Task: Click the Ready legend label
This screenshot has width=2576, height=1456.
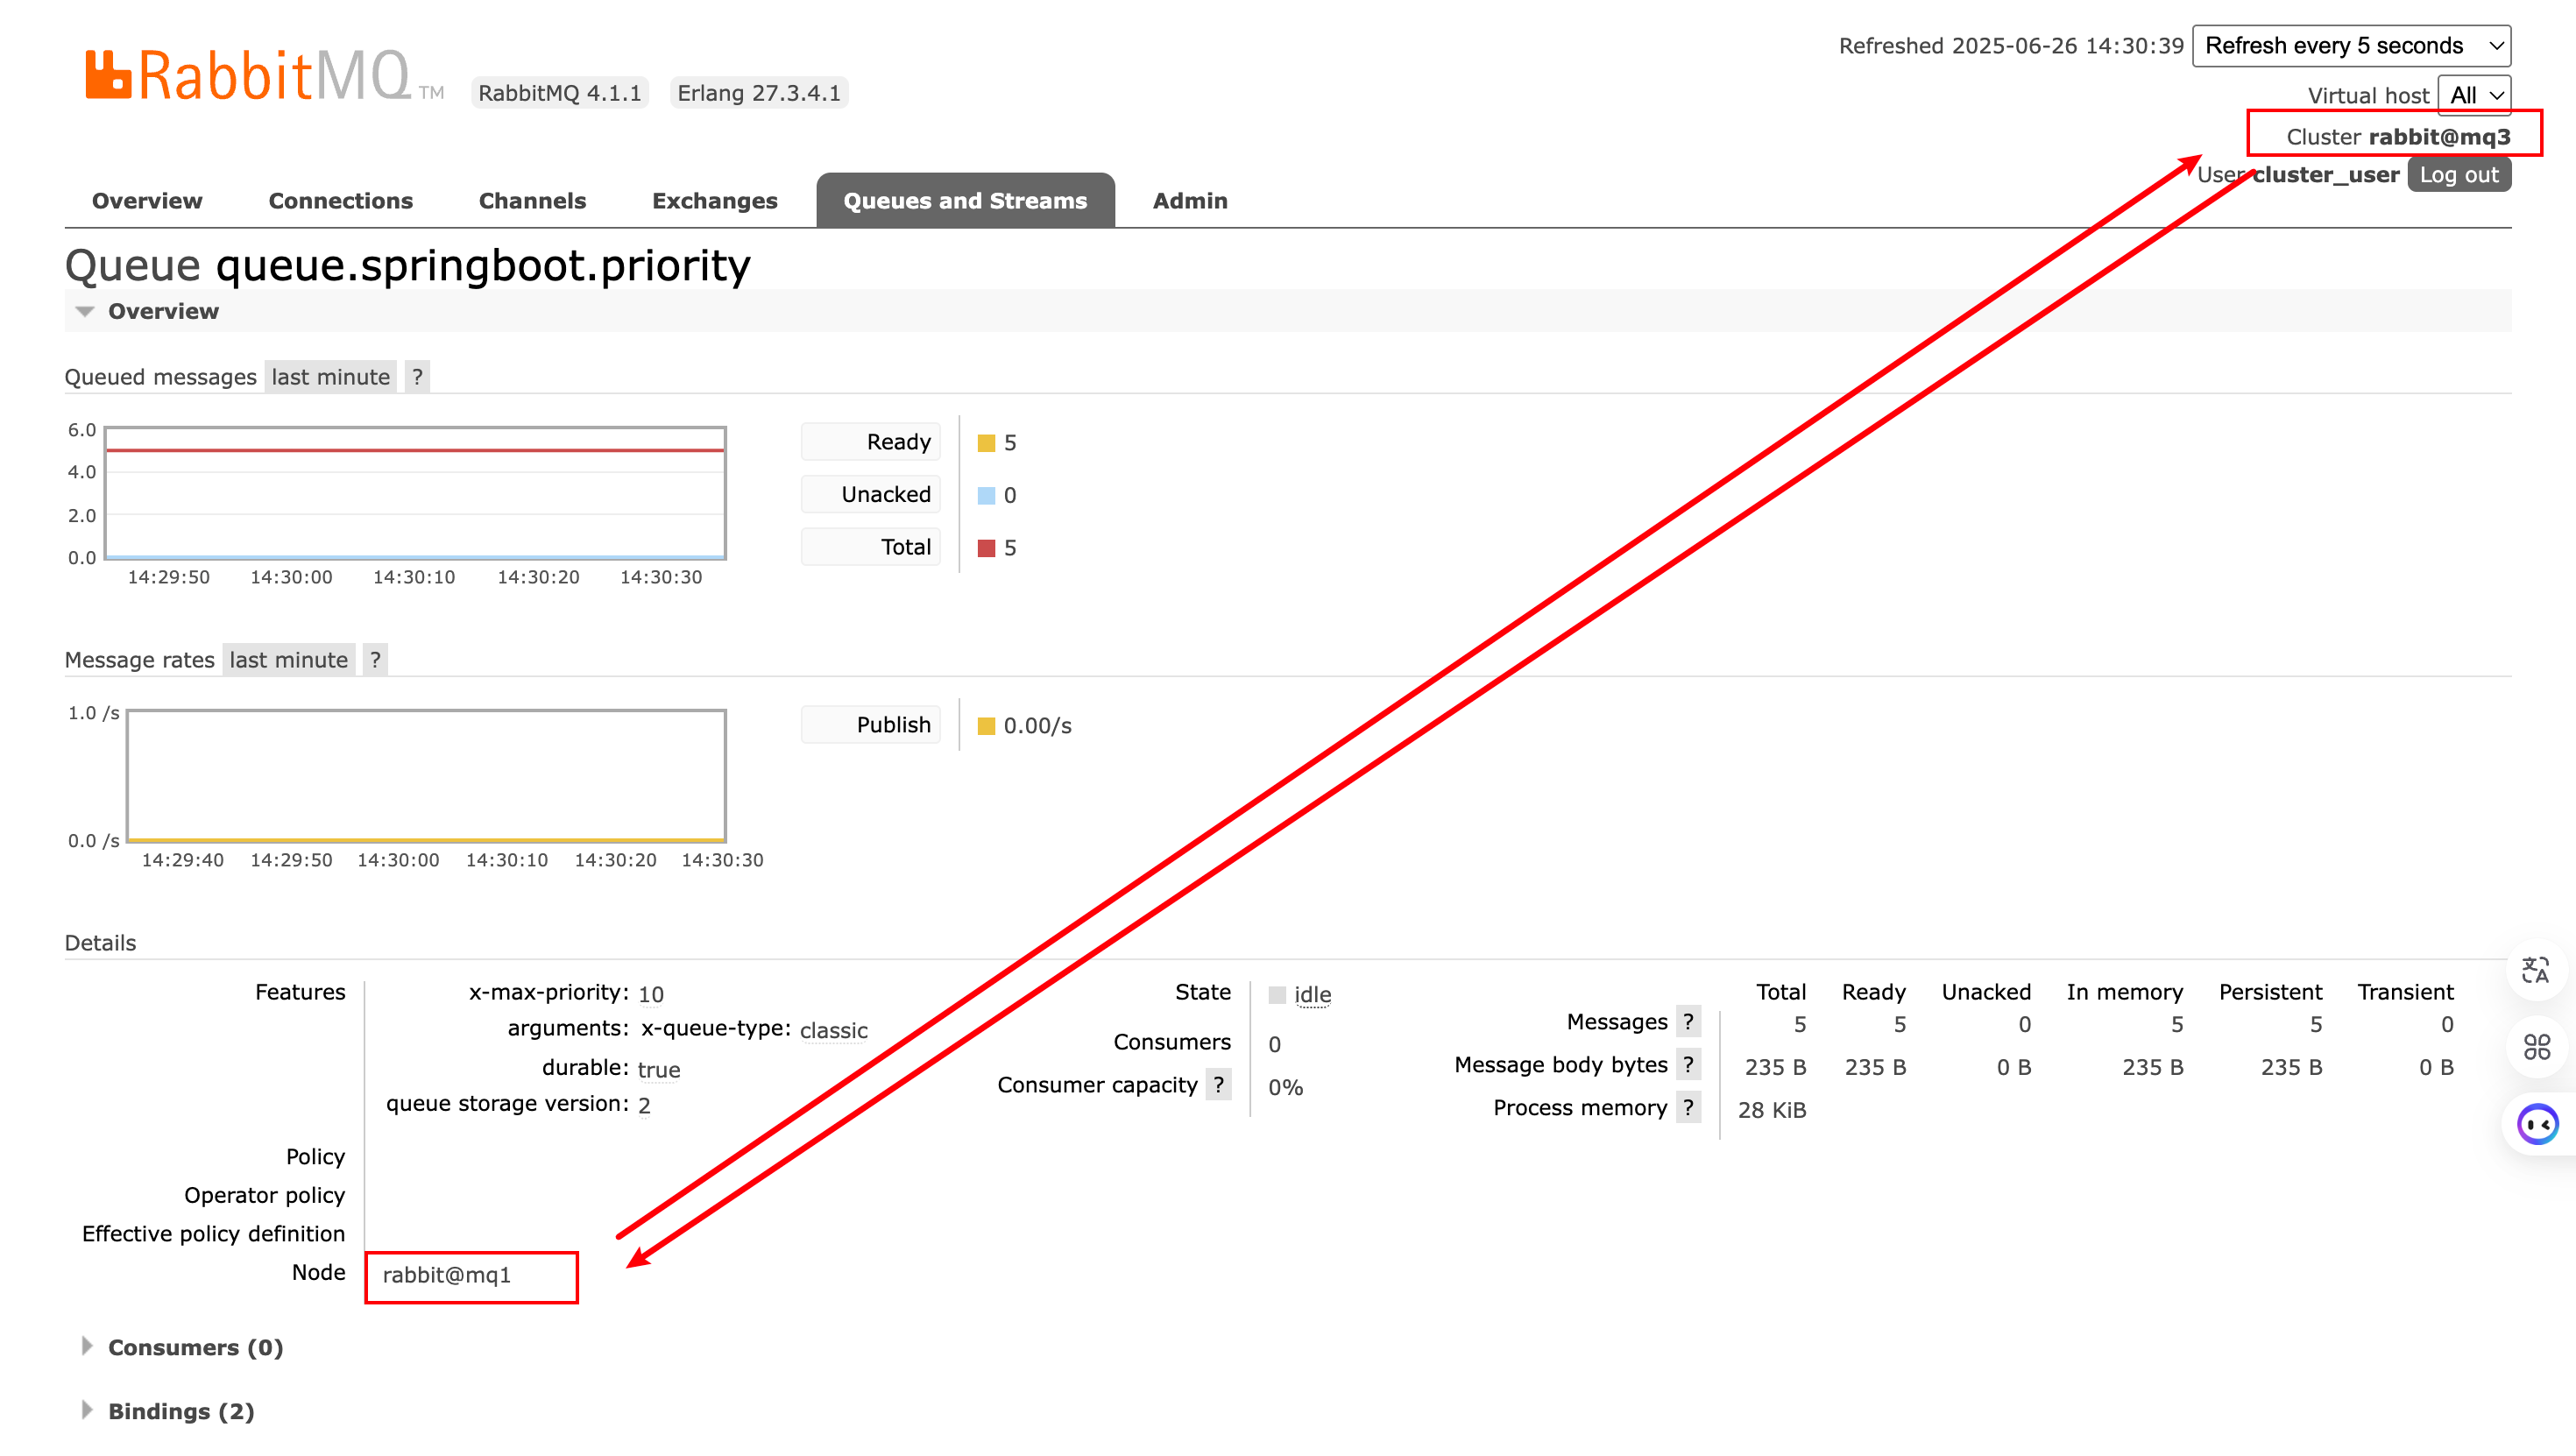Action: (x=871, y=442)
